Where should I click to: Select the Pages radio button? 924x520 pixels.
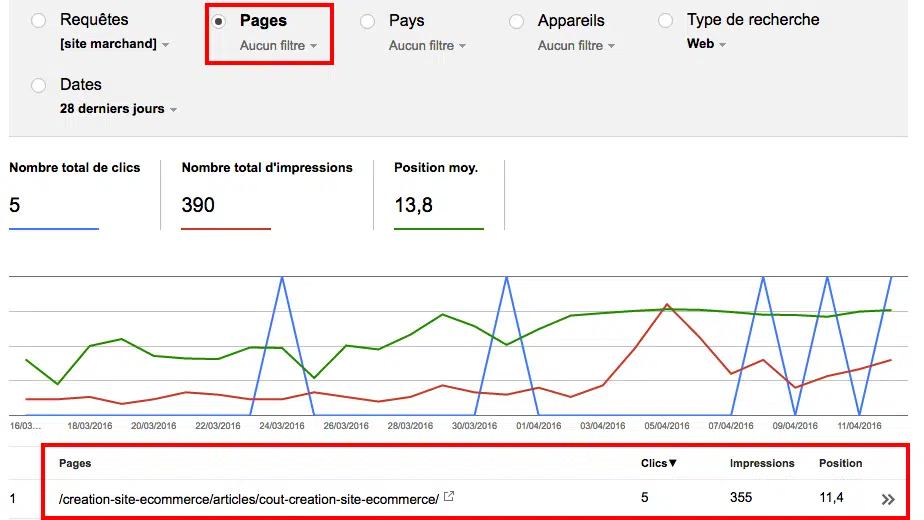pyautogui.click(x=219, y=21)
